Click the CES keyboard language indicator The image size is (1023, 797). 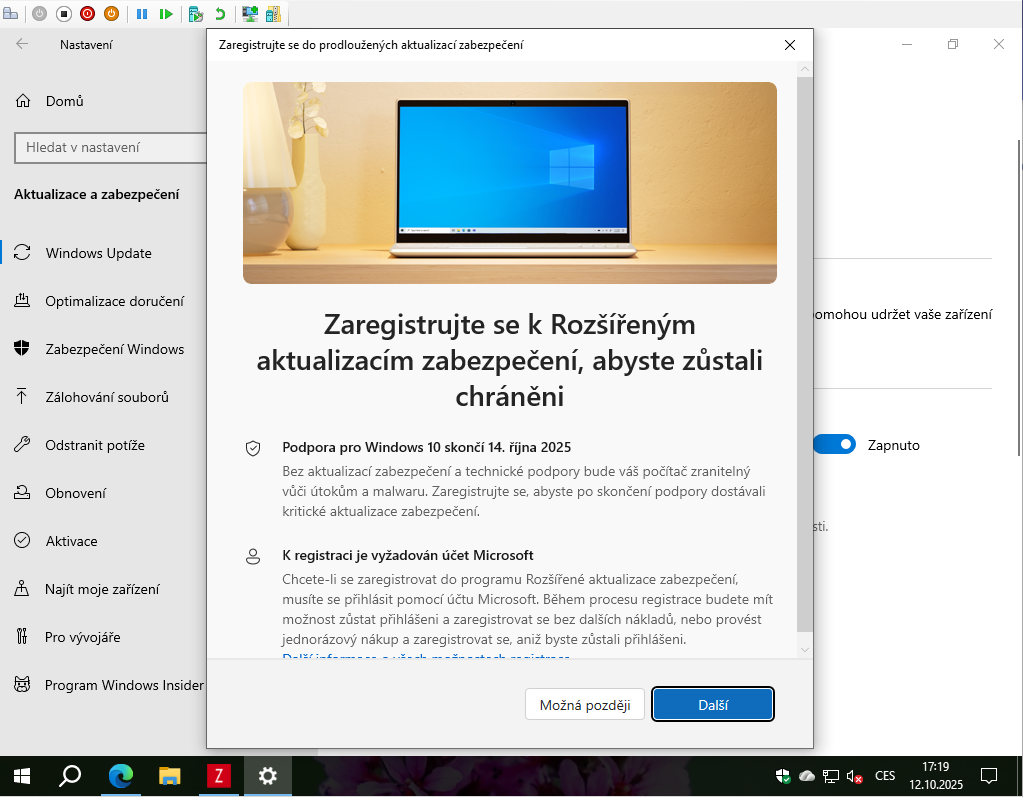pos(885,776)
